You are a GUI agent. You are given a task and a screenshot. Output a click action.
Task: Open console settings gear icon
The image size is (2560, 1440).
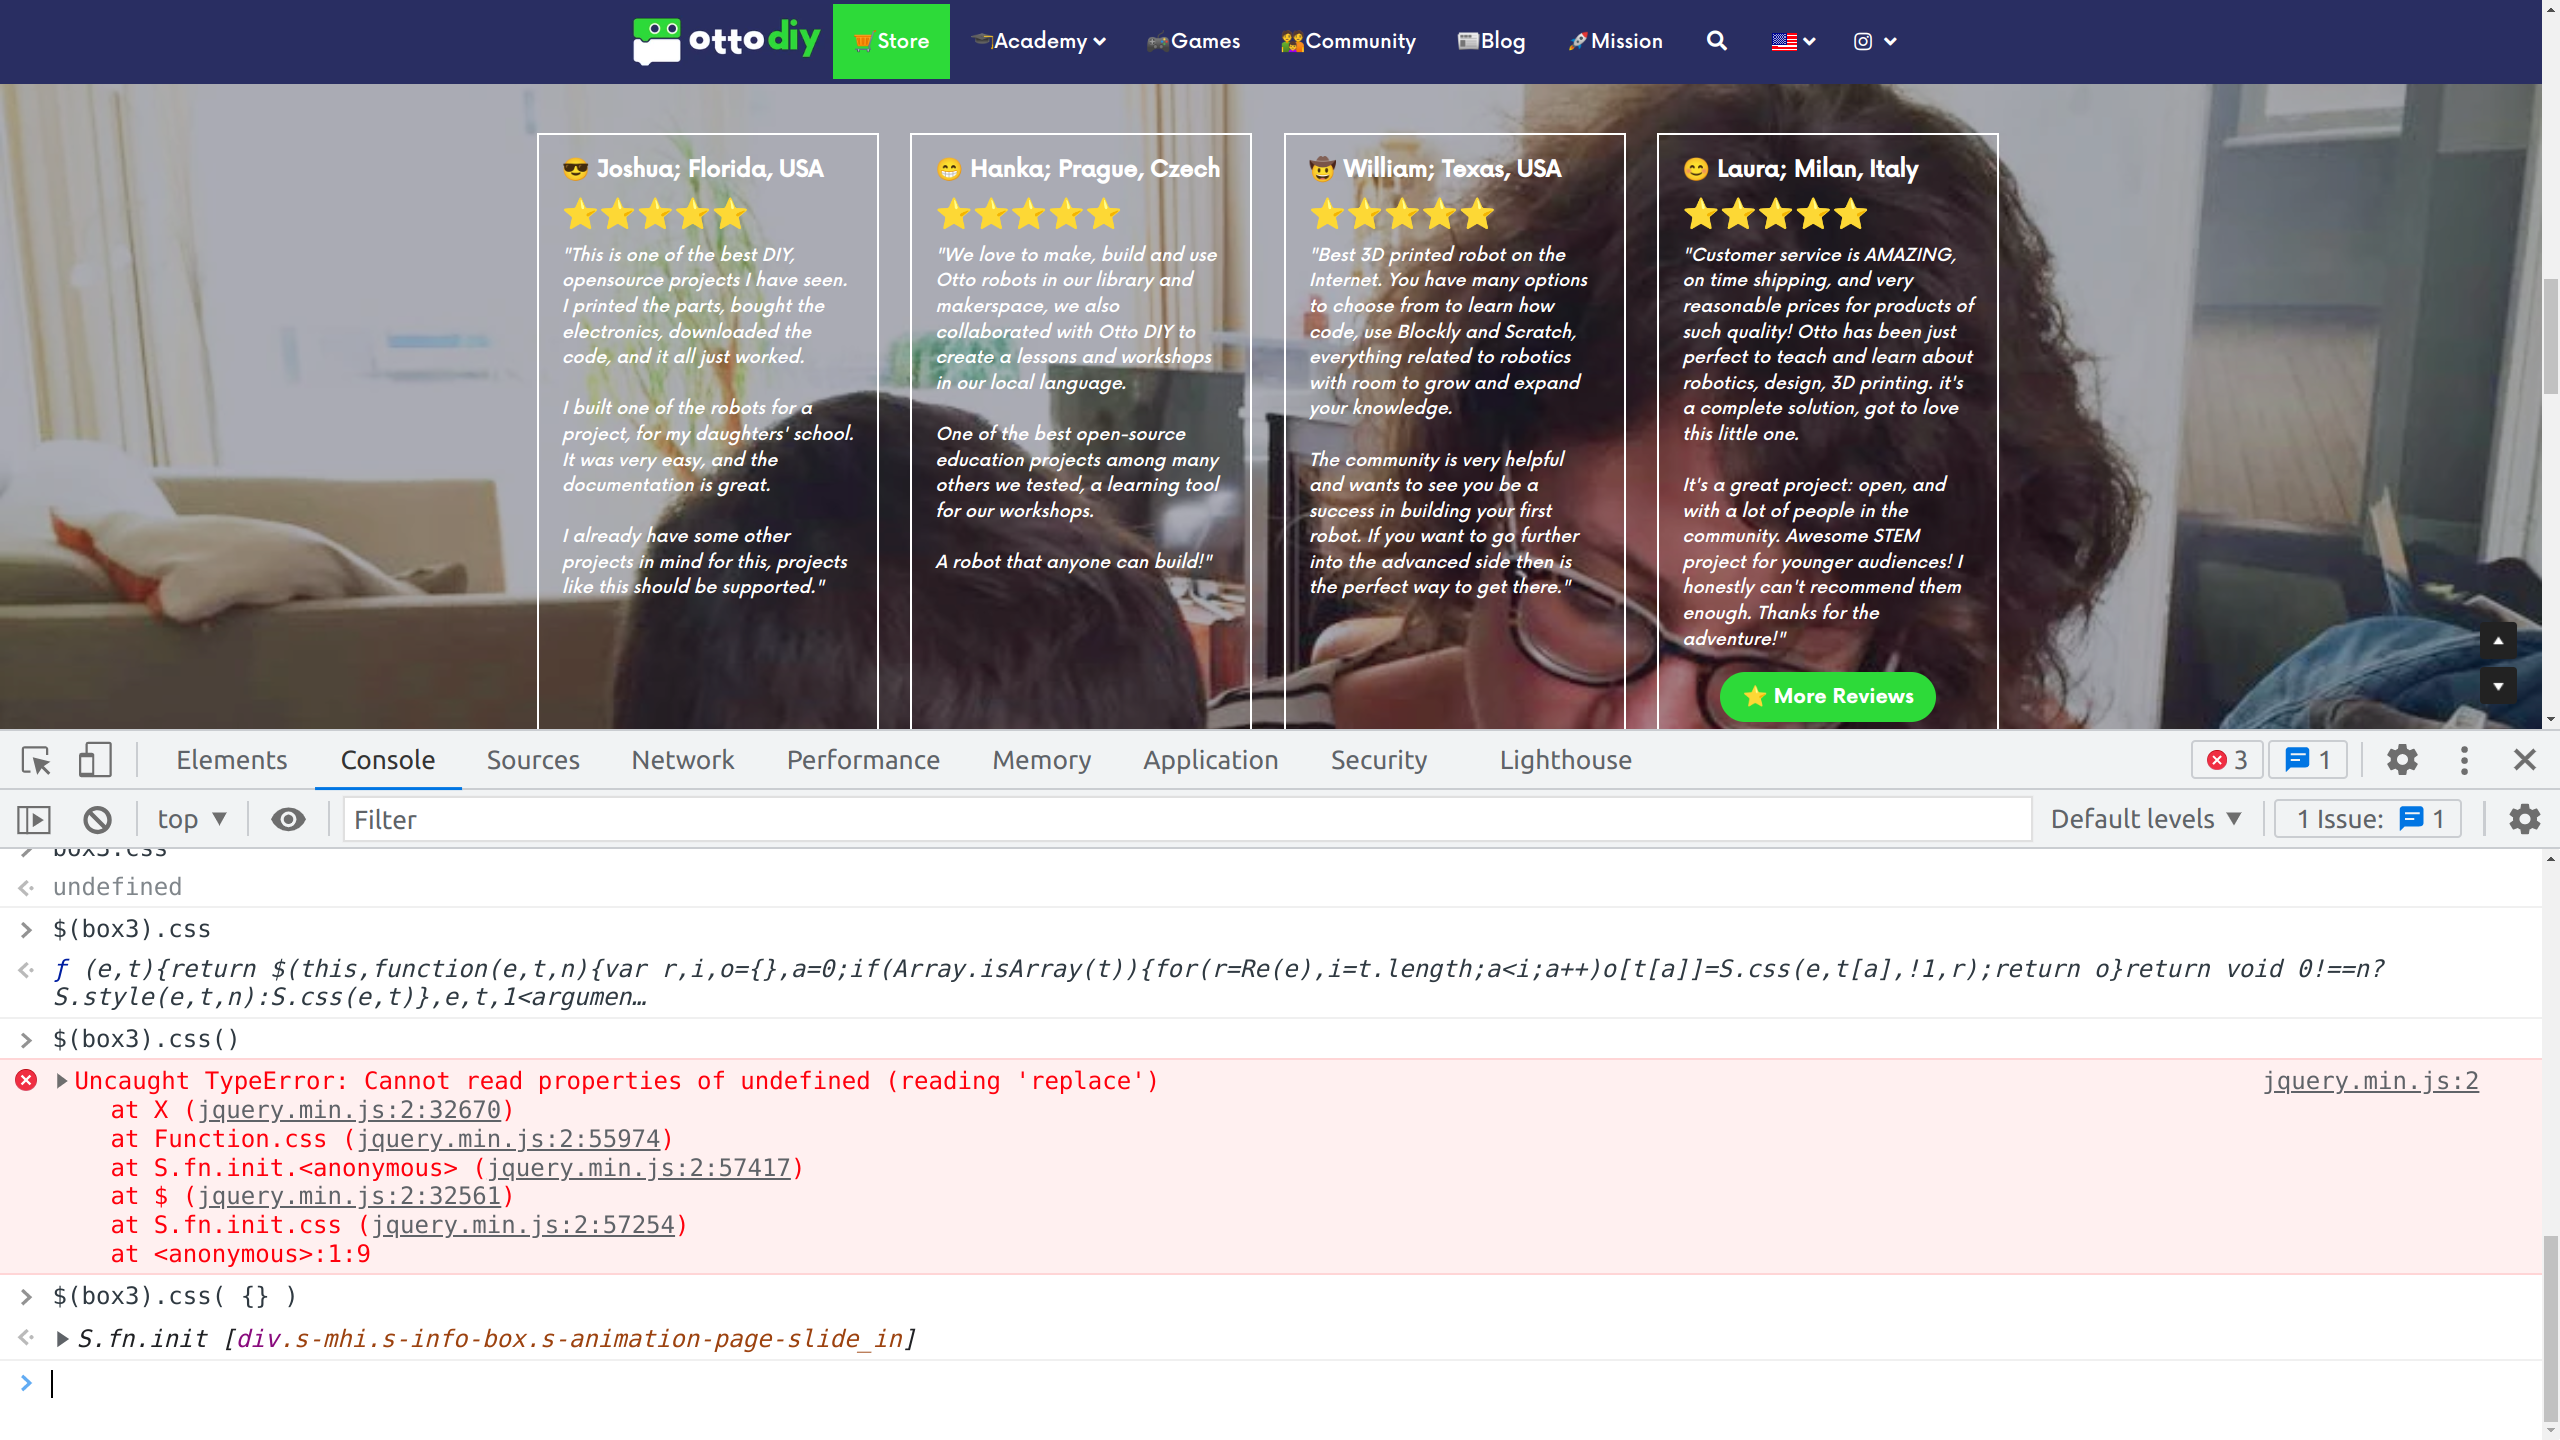[x=2524, y=820]
